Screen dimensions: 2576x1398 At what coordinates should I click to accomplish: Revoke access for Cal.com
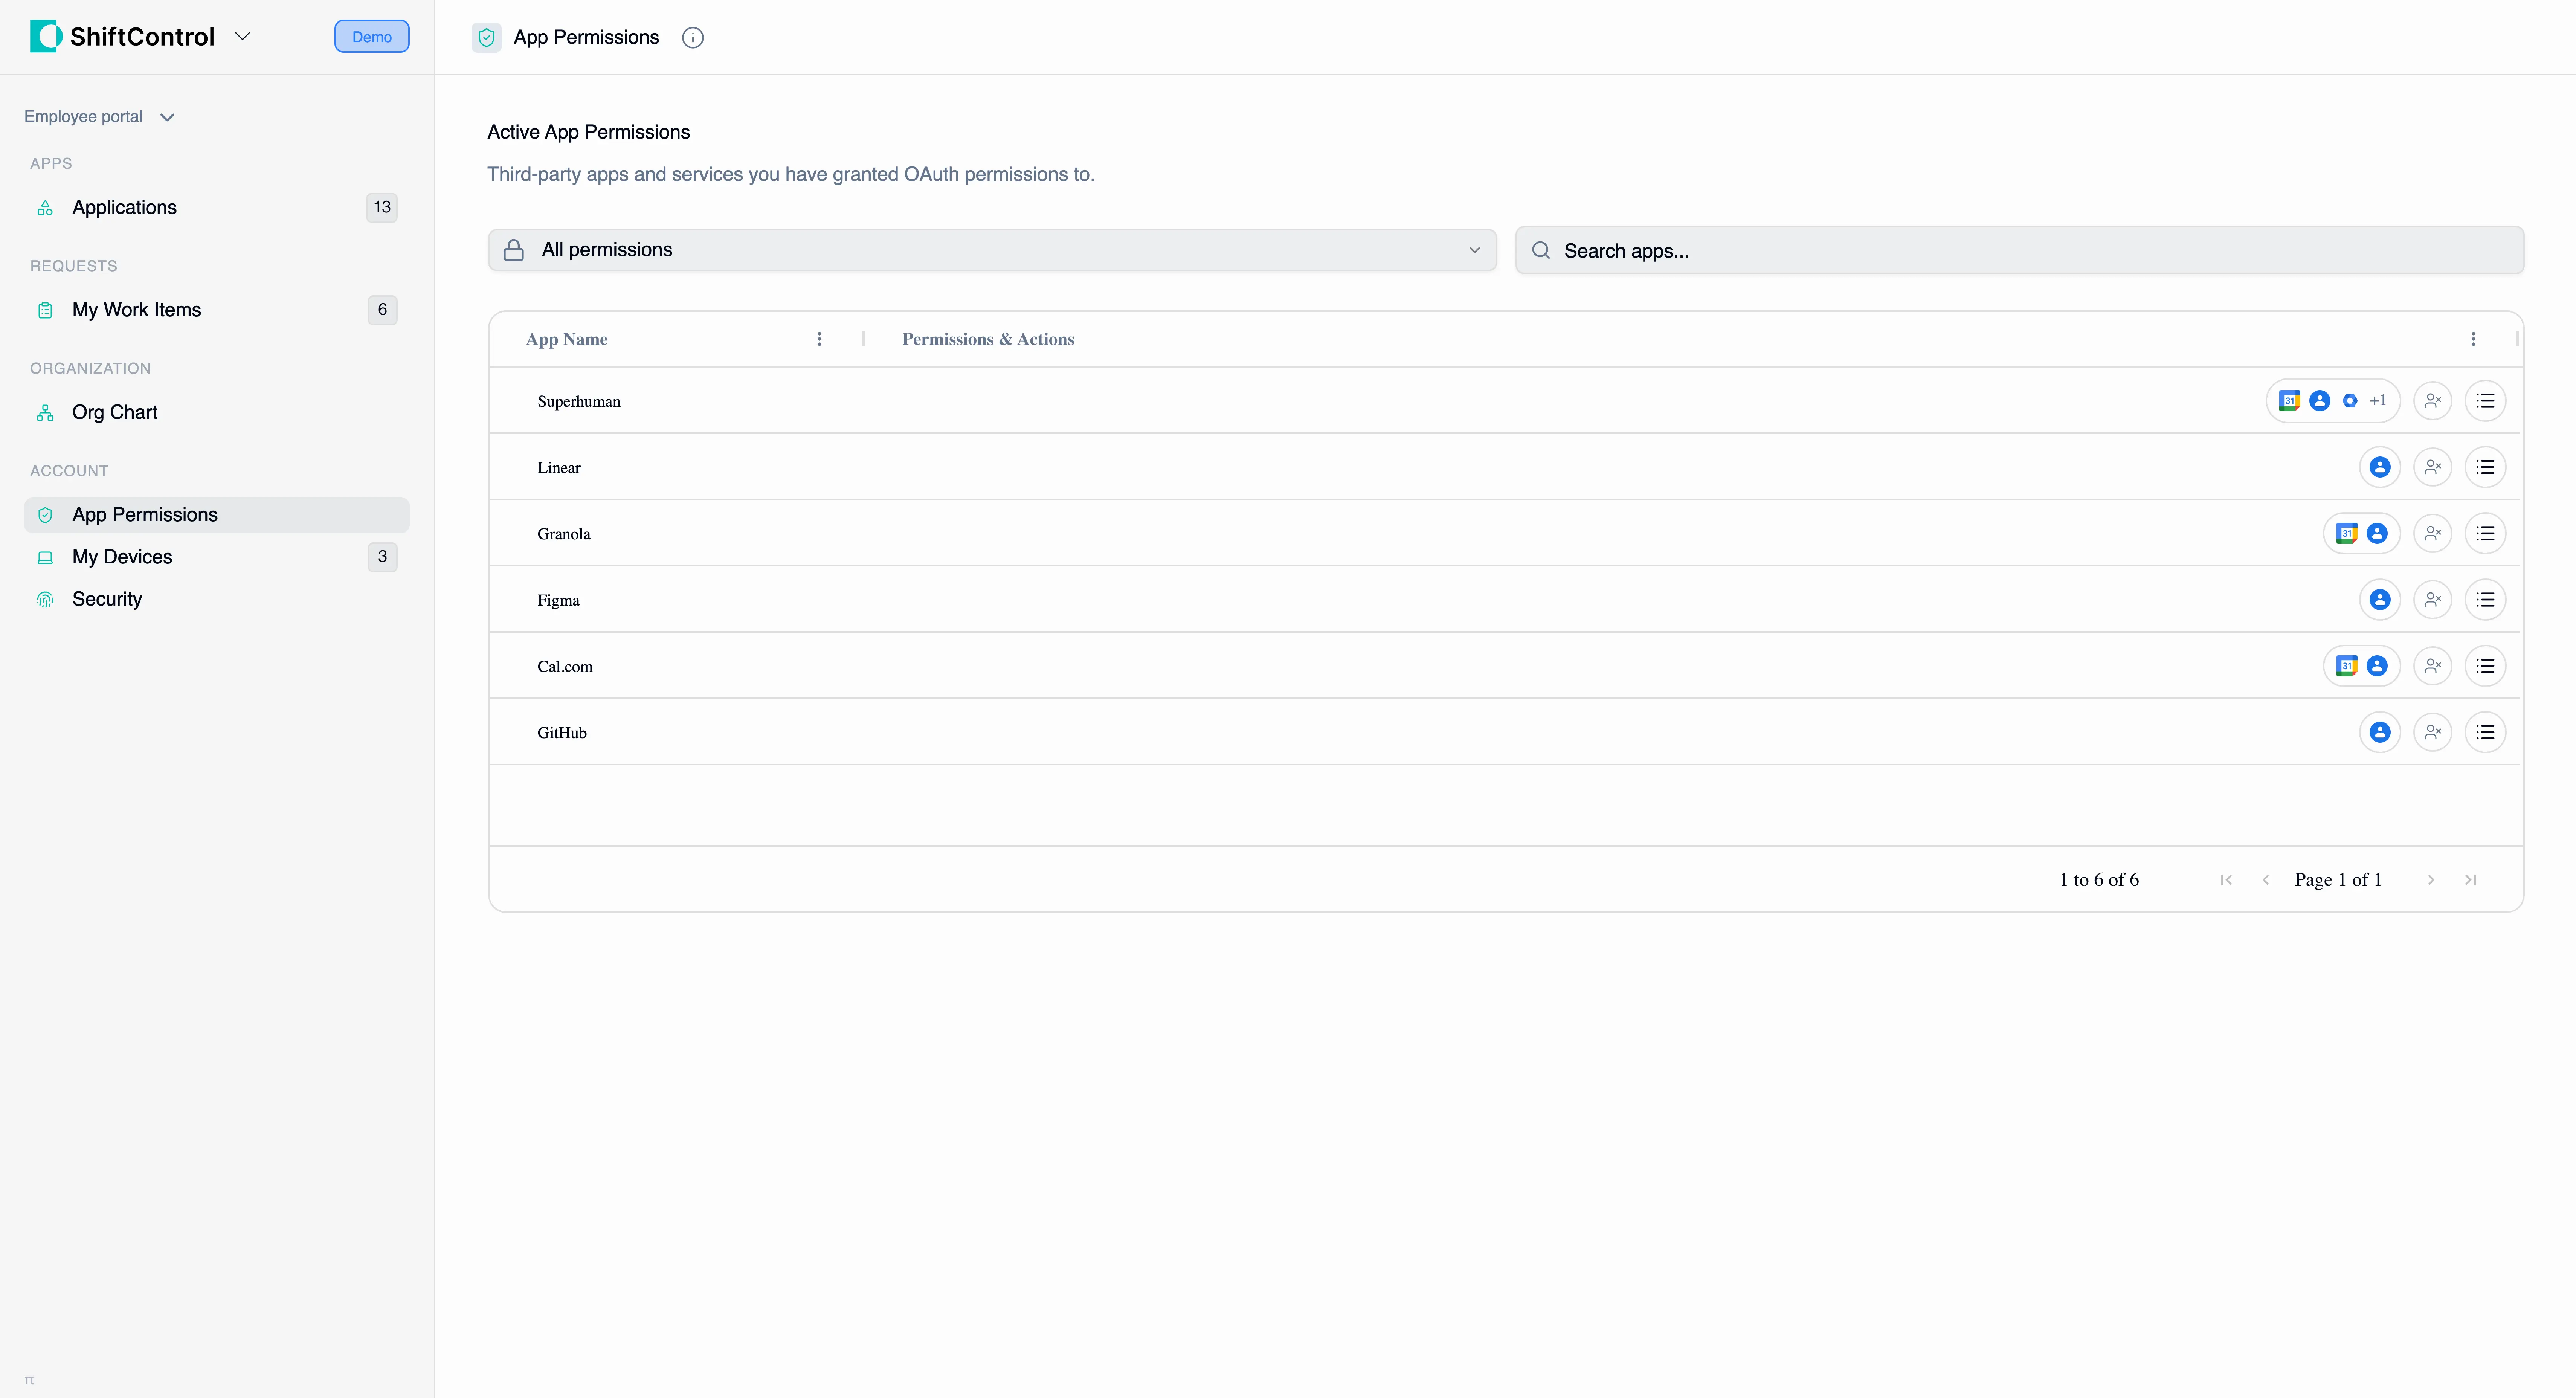(x=2433, y=666)
